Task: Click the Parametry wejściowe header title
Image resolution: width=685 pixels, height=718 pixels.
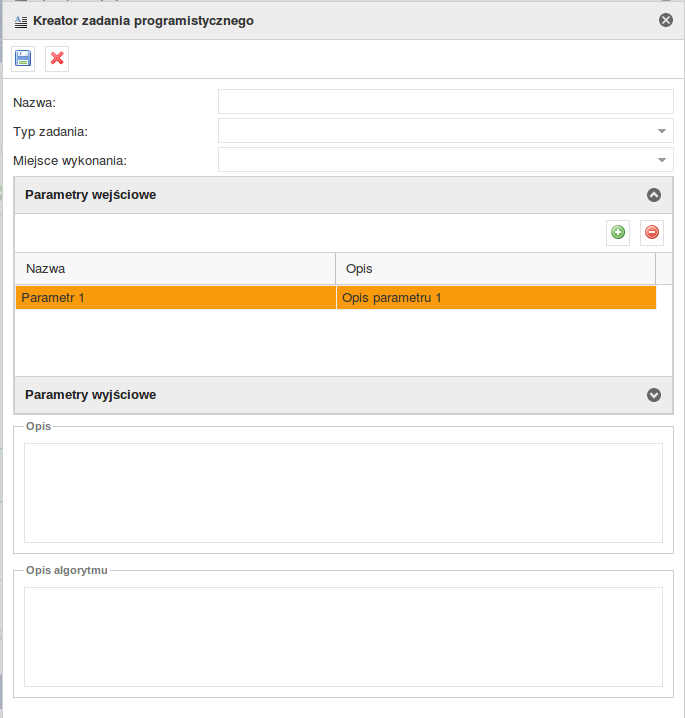Action: pos(91,195)
